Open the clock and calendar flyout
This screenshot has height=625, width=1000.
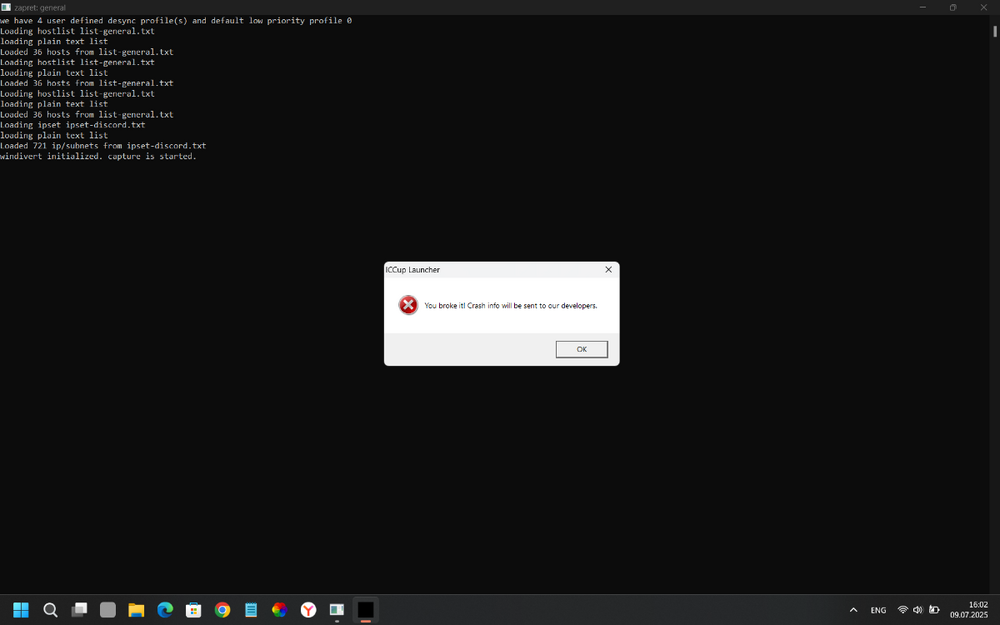967,610
